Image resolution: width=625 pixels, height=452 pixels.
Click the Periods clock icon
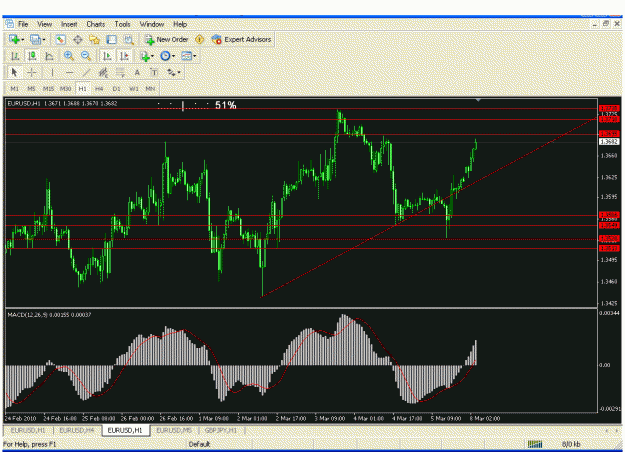(x=165, y=56)
